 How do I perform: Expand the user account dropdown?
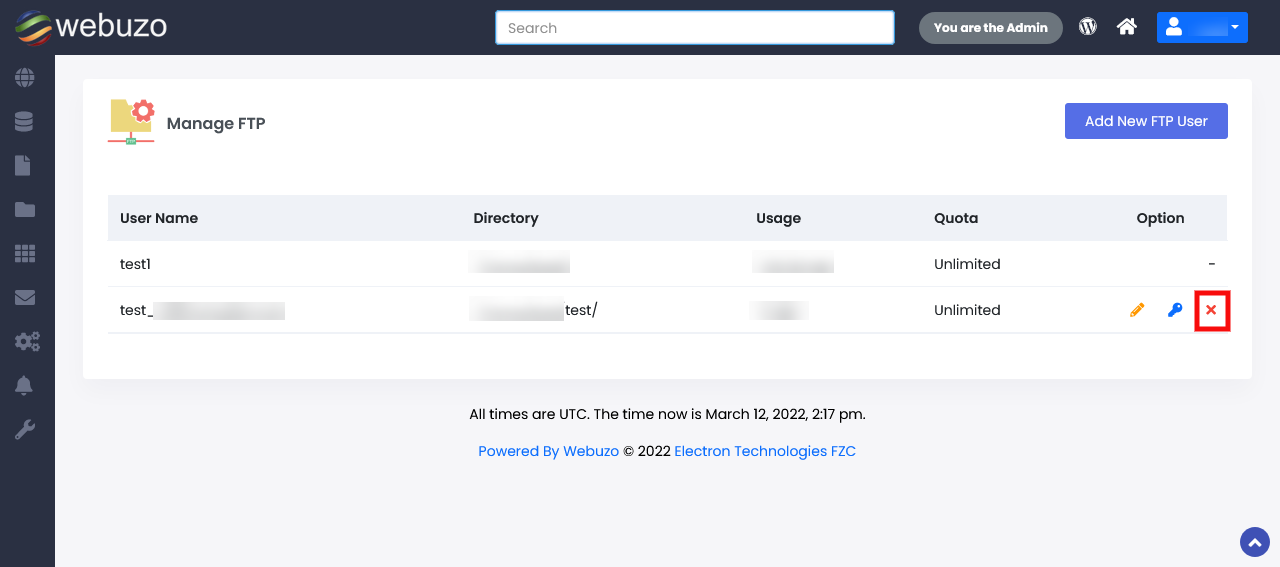coord(1201,27)
